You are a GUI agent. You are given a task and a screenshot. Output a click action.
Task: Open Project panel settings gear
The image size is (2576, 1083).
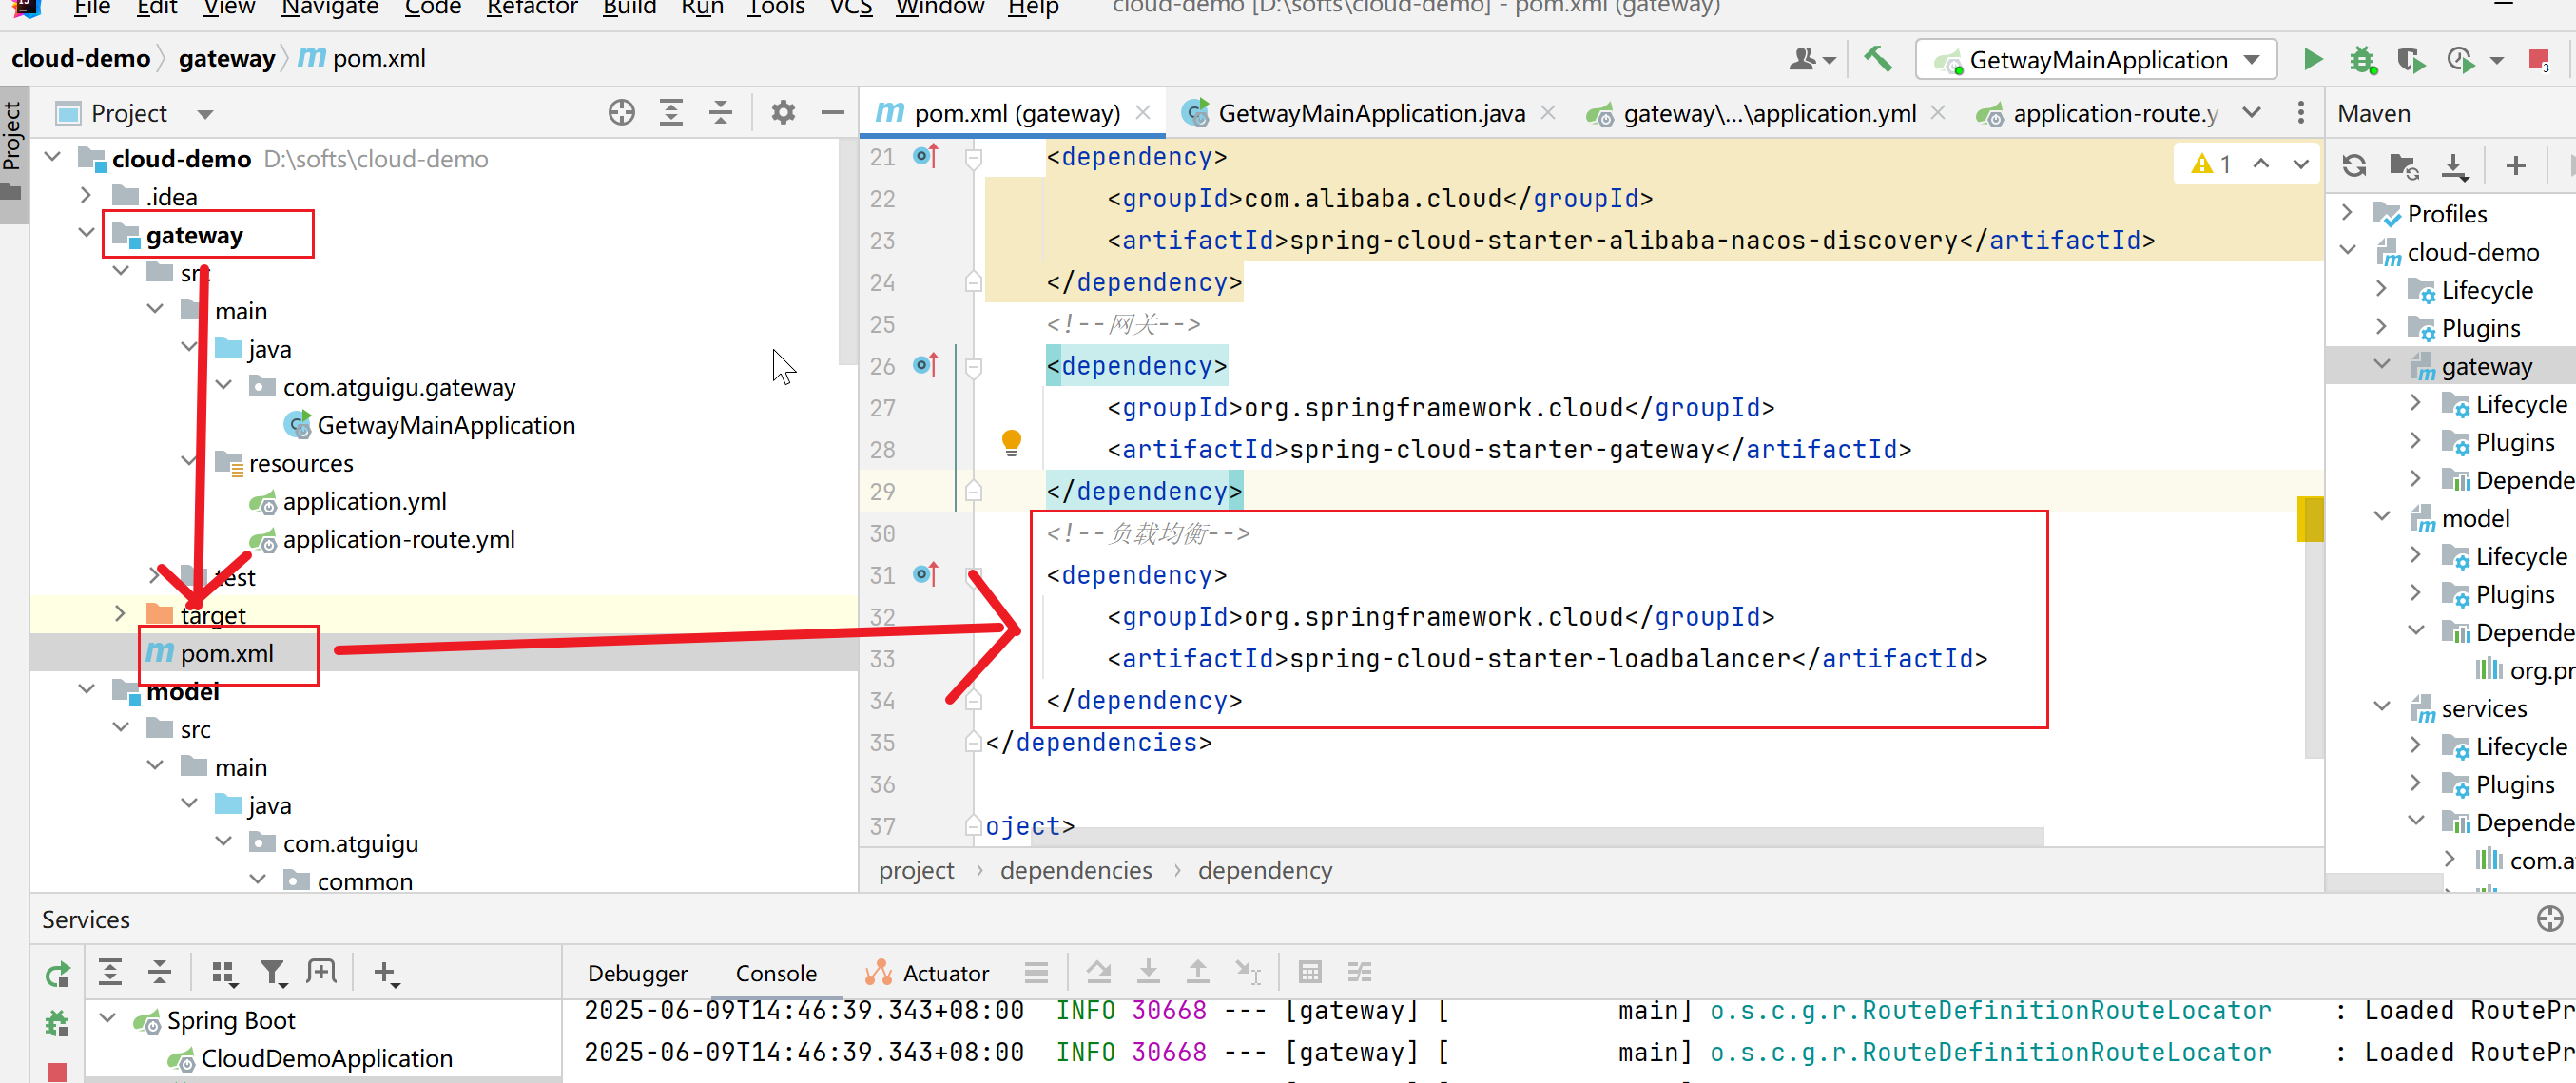[783, 113]
